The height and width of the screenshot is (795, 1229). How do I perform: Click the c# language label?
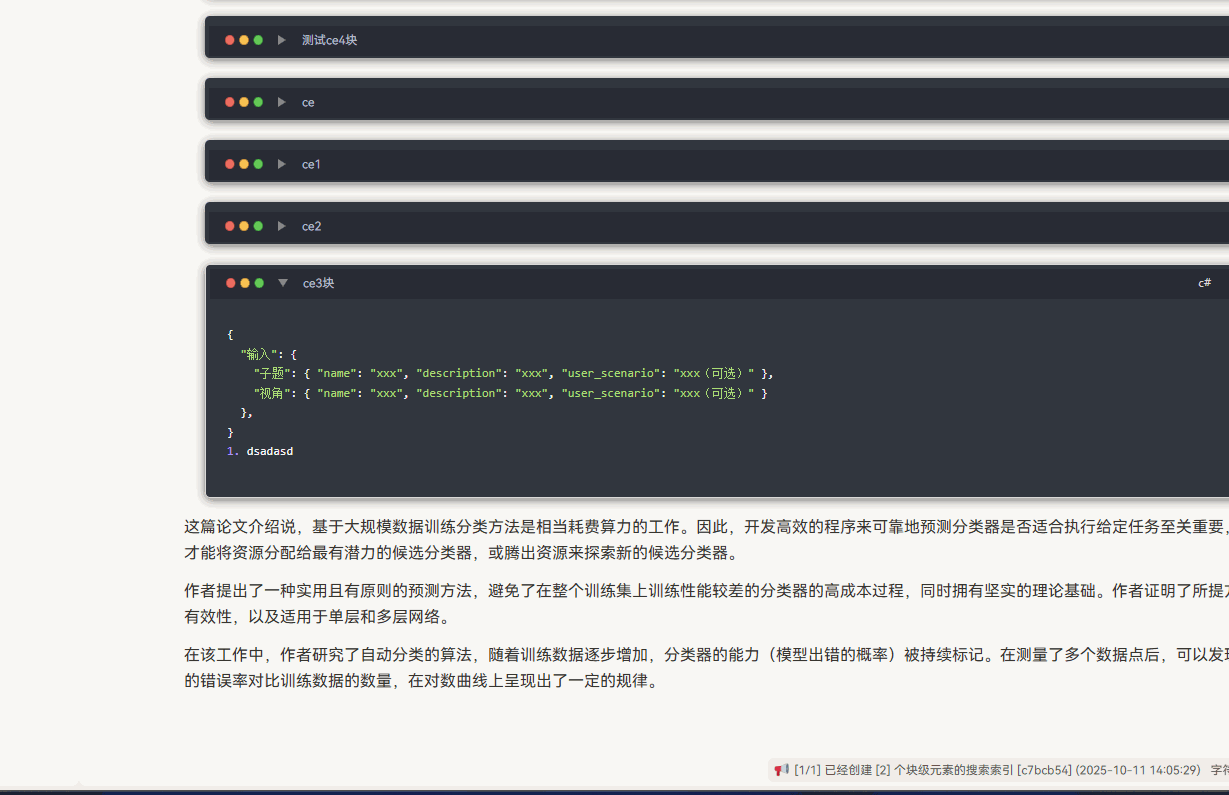pyautogui.click(x=1204, y=283)
